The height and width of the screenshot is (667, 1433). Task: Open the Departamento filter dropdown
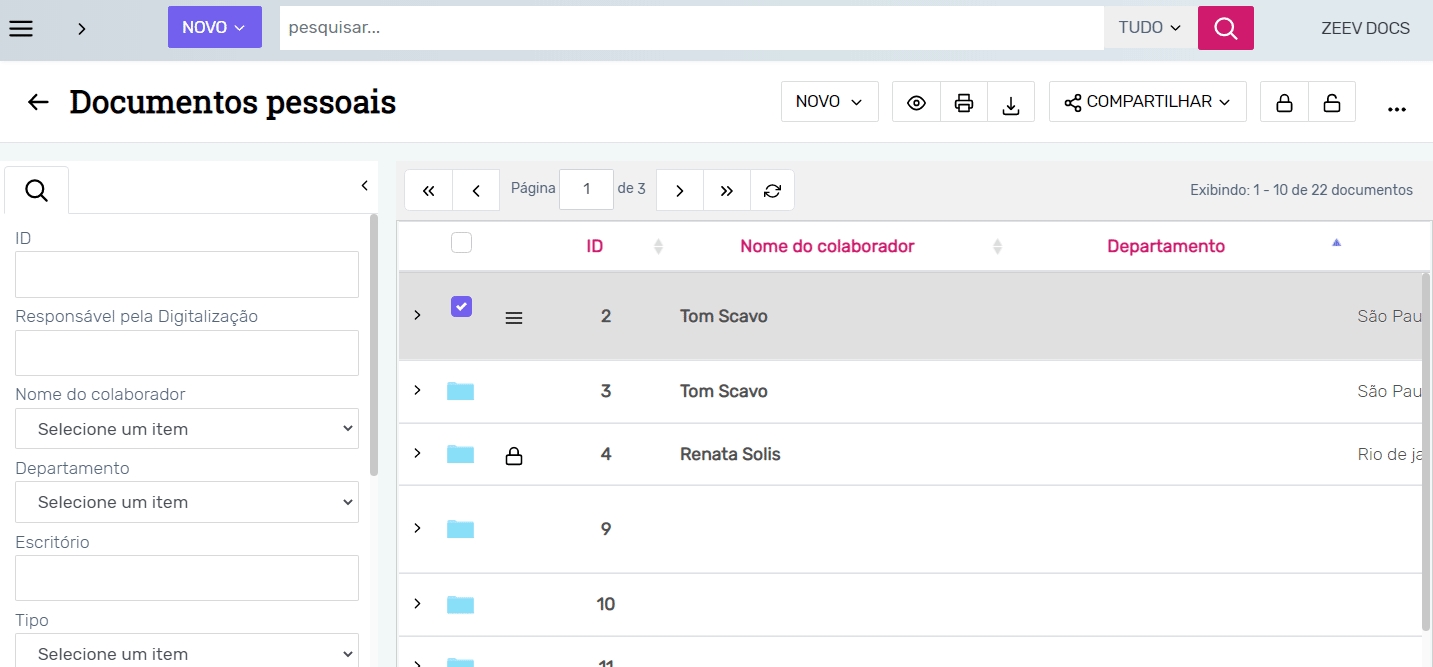[x=187, y=502]
